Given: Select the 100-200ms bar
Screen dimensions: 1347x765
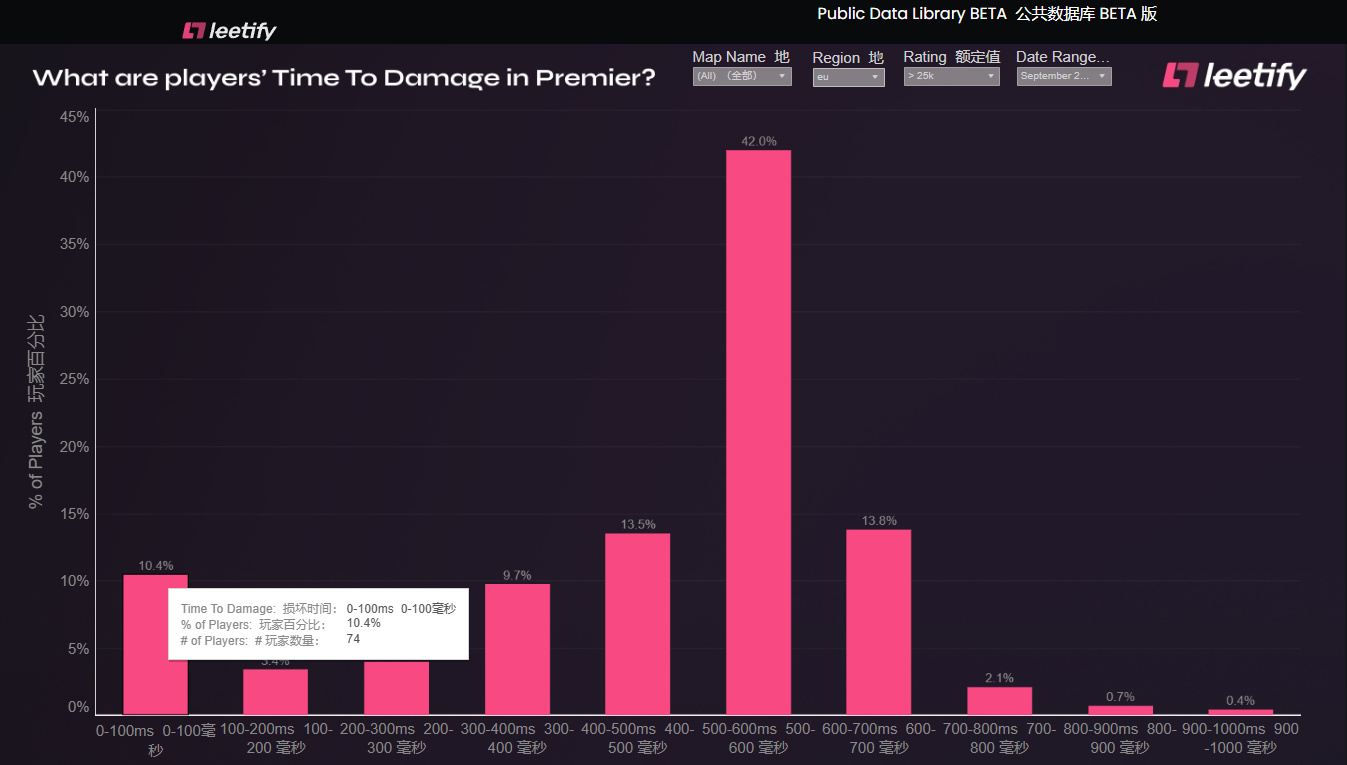Looking at the screenshot, I should (275, 691).
